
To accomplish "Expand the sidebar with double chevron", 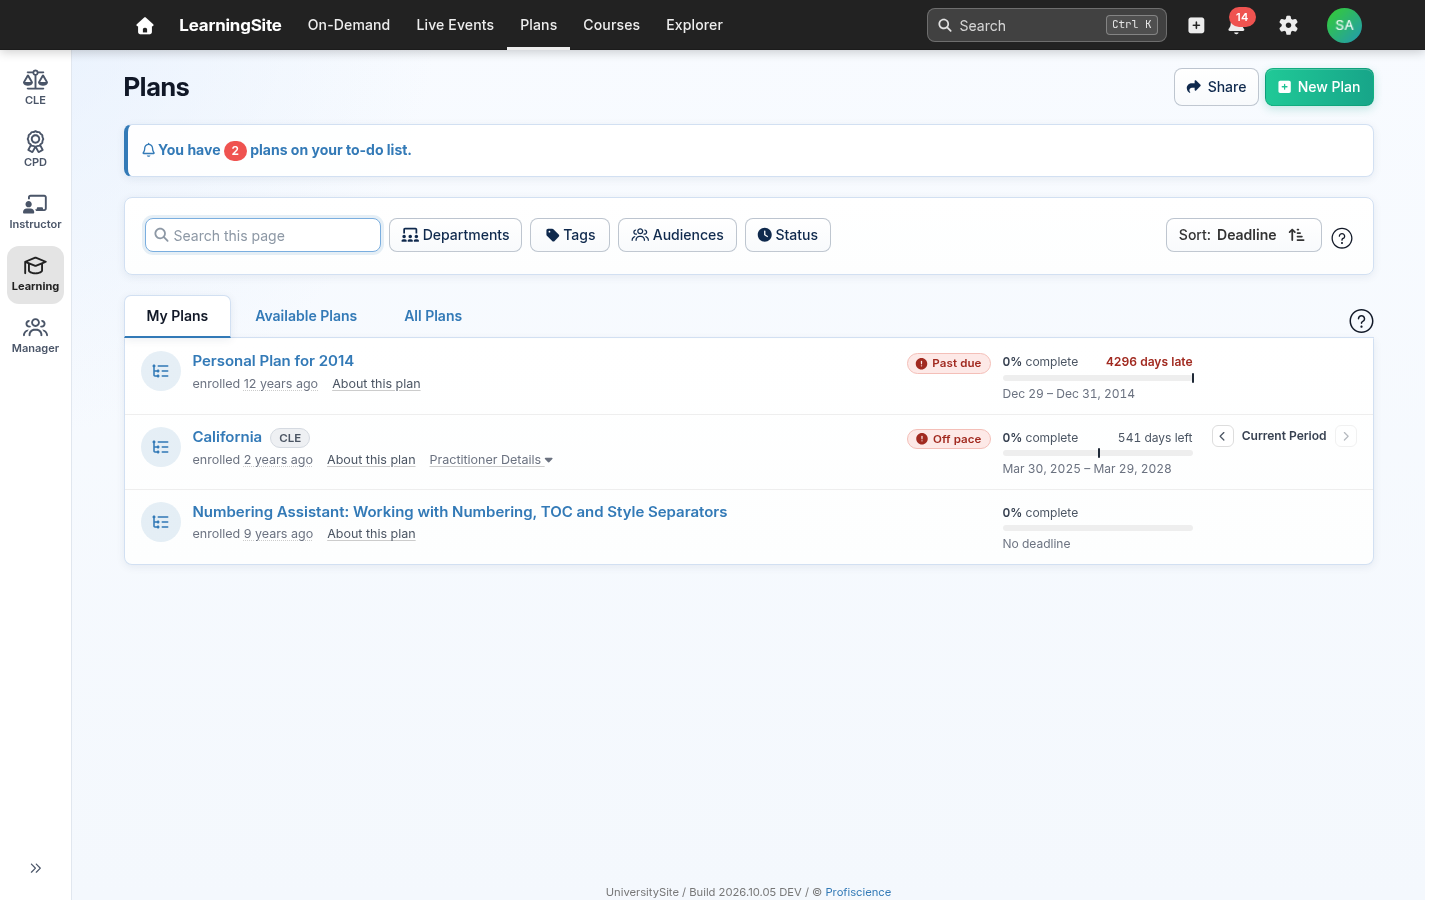I will [x=35, y=868].
